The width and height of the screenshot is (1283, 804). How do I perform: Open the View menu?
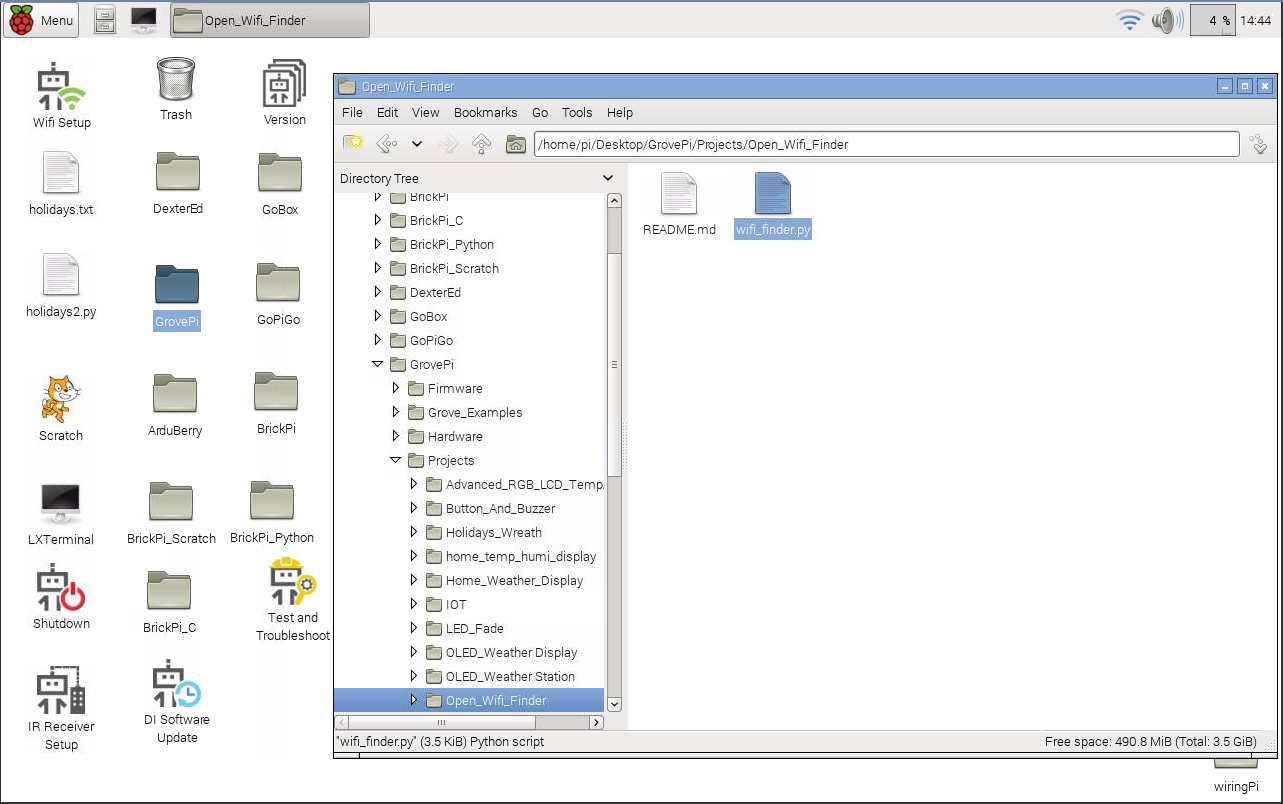point(425,112)
